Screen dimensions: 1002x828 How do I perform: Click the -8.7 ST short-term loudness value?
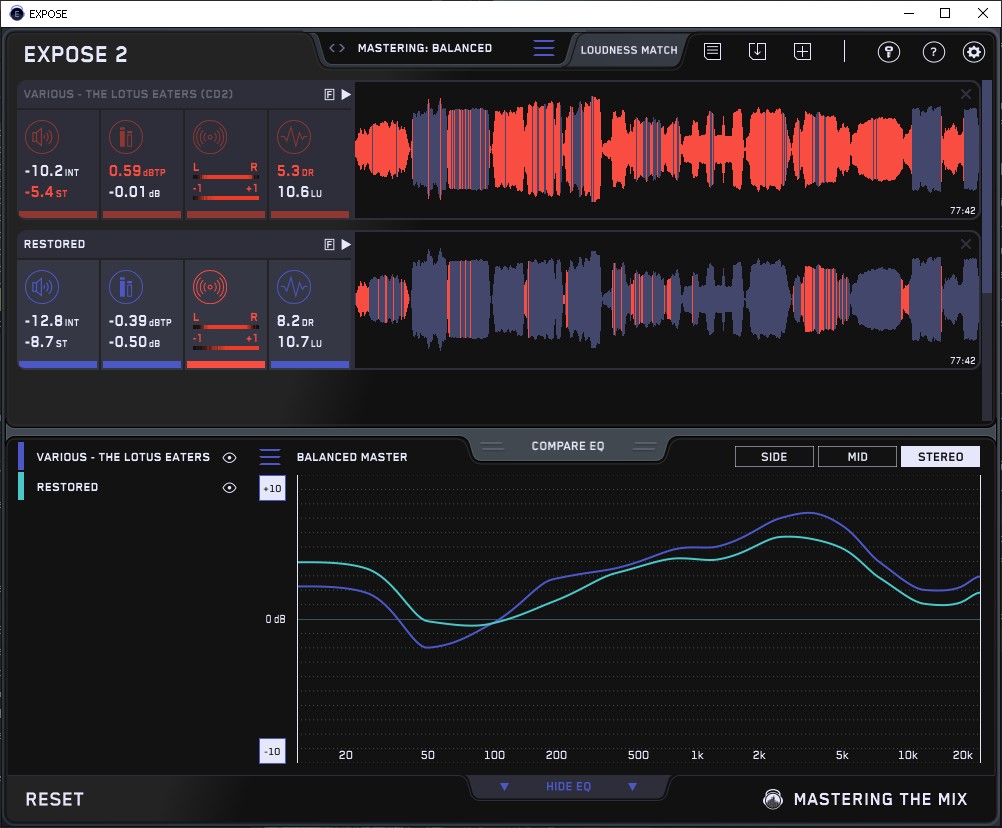pyautogui.click(x=46, y=342)
